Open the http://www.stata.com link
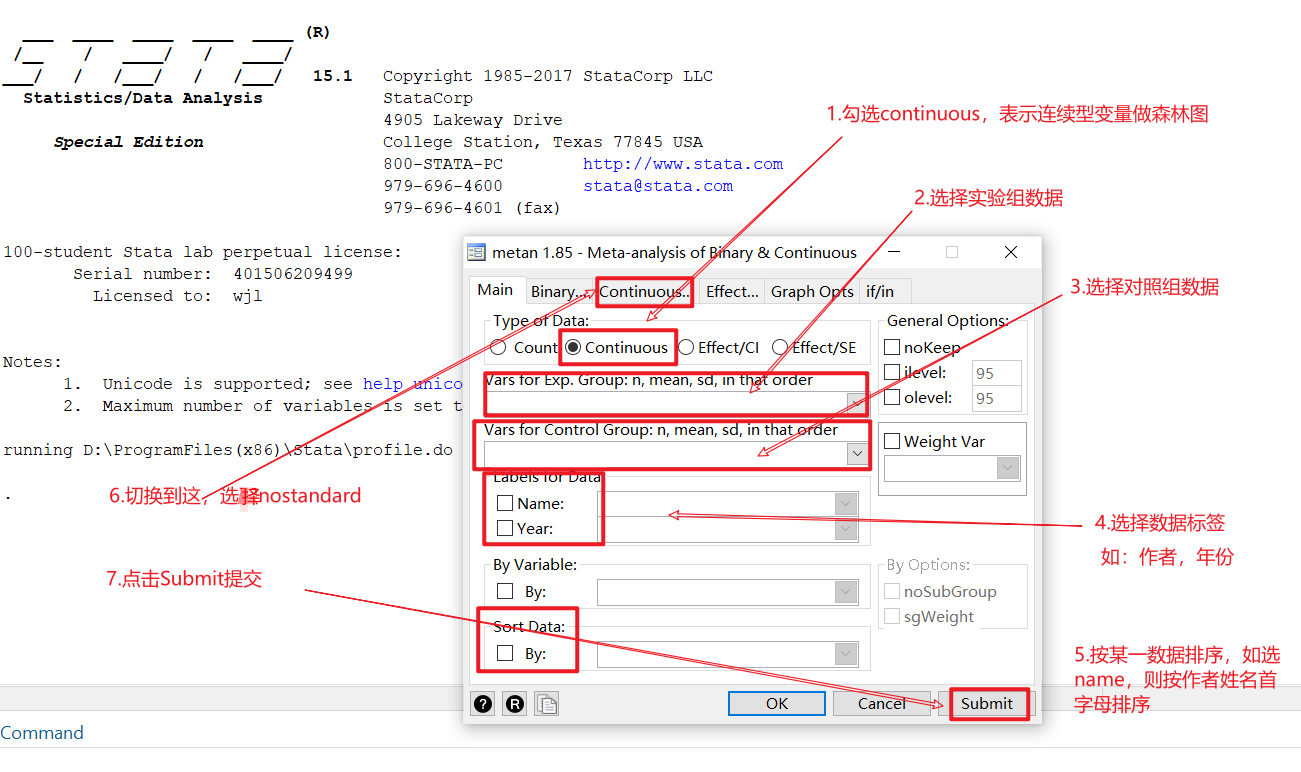Viewport: 1301px width, 772px height. 682,163
